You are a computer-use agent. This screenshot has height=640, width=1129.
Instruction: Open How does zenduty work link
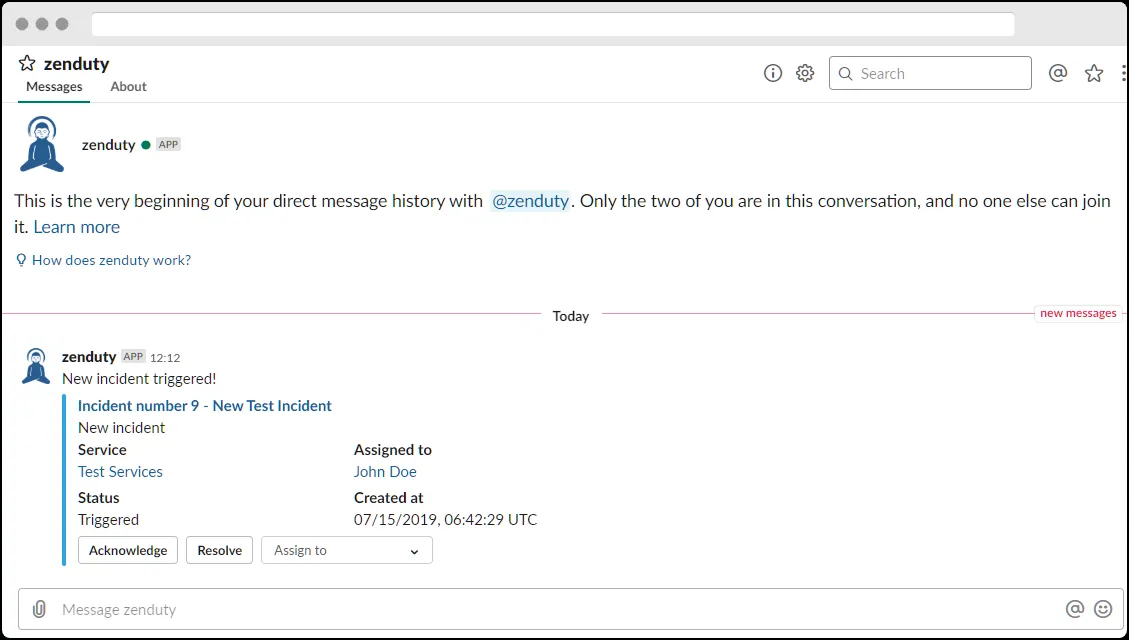[112, 260]
